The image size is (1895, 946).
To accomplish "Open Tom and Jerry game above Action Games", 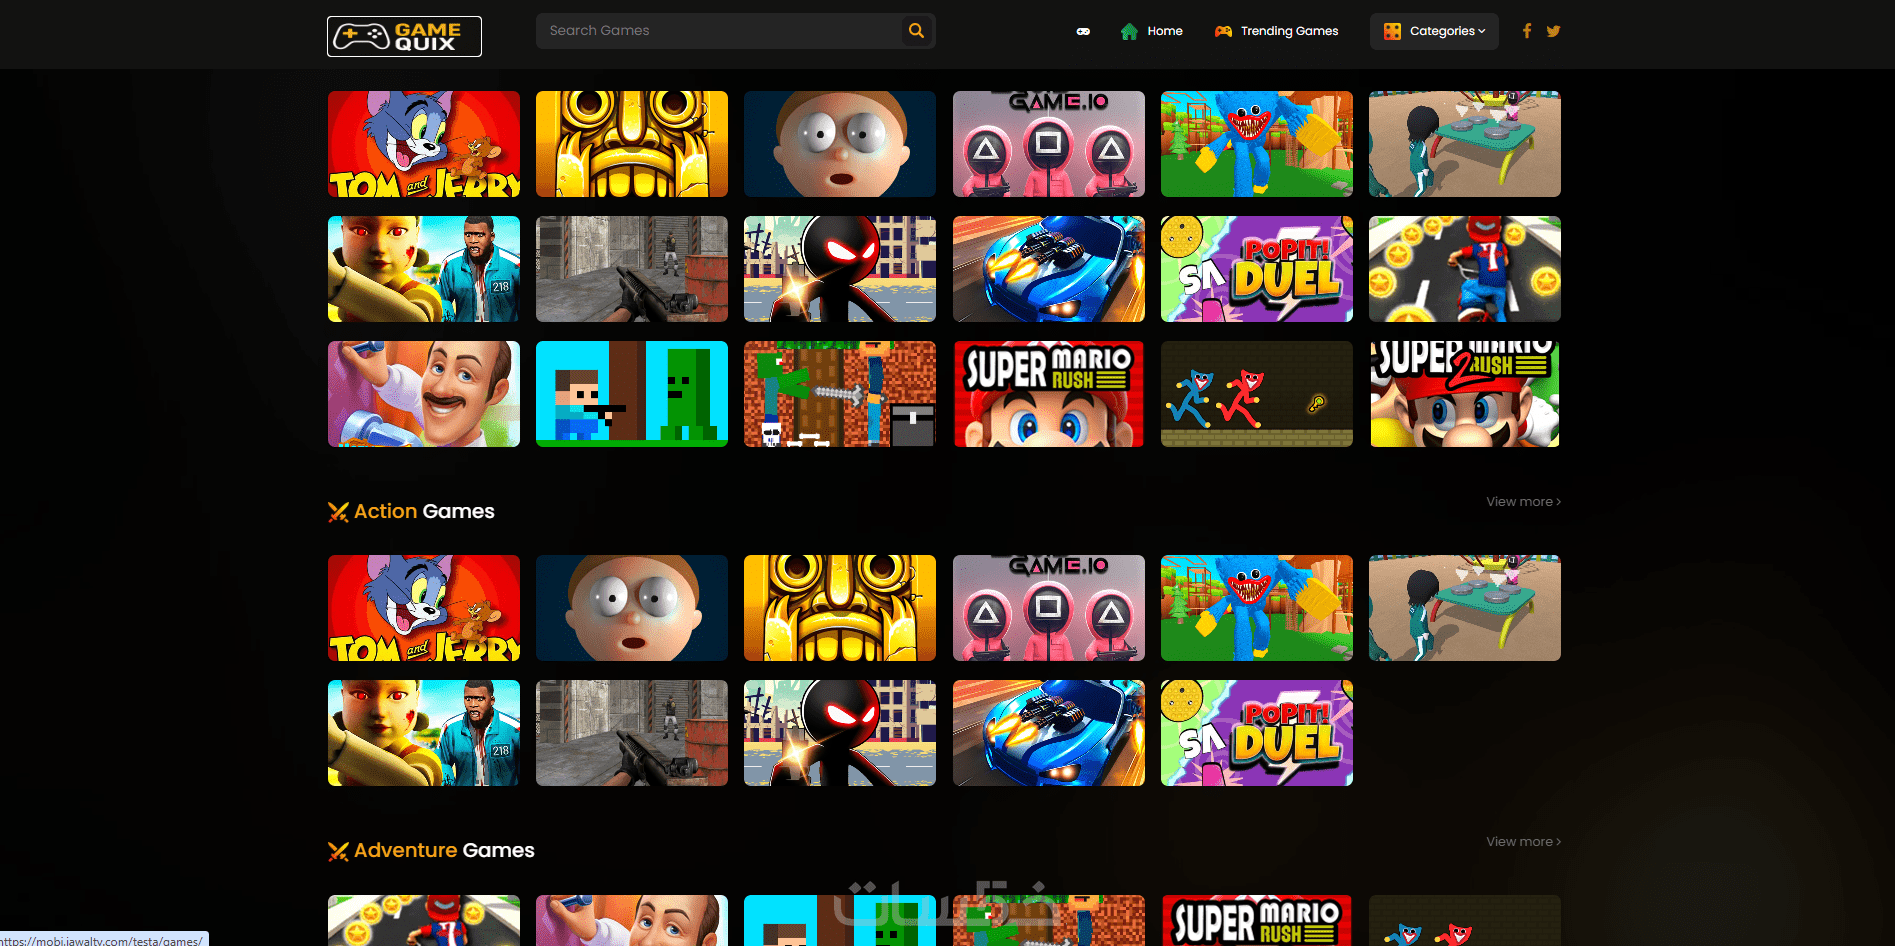I will click(x=424, y=144).
